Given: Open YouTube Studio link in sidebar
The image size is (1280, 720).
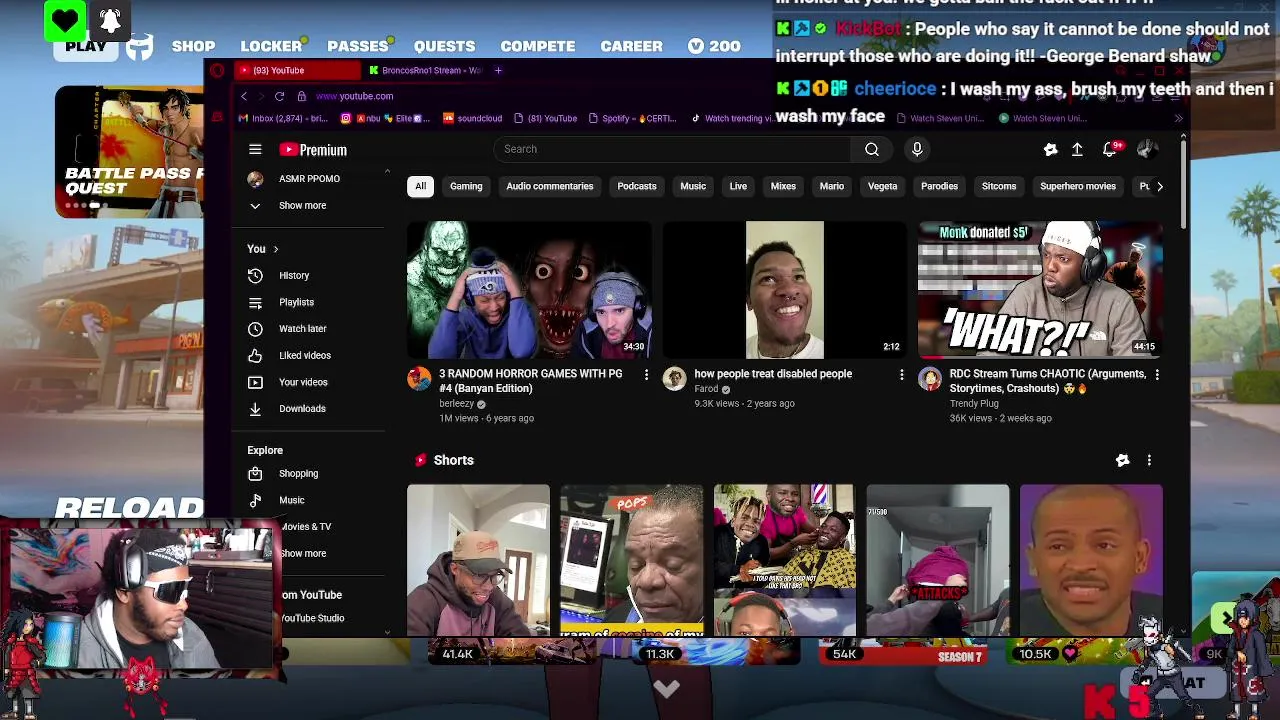Looking at the screenshot, I should click(311, 618).
